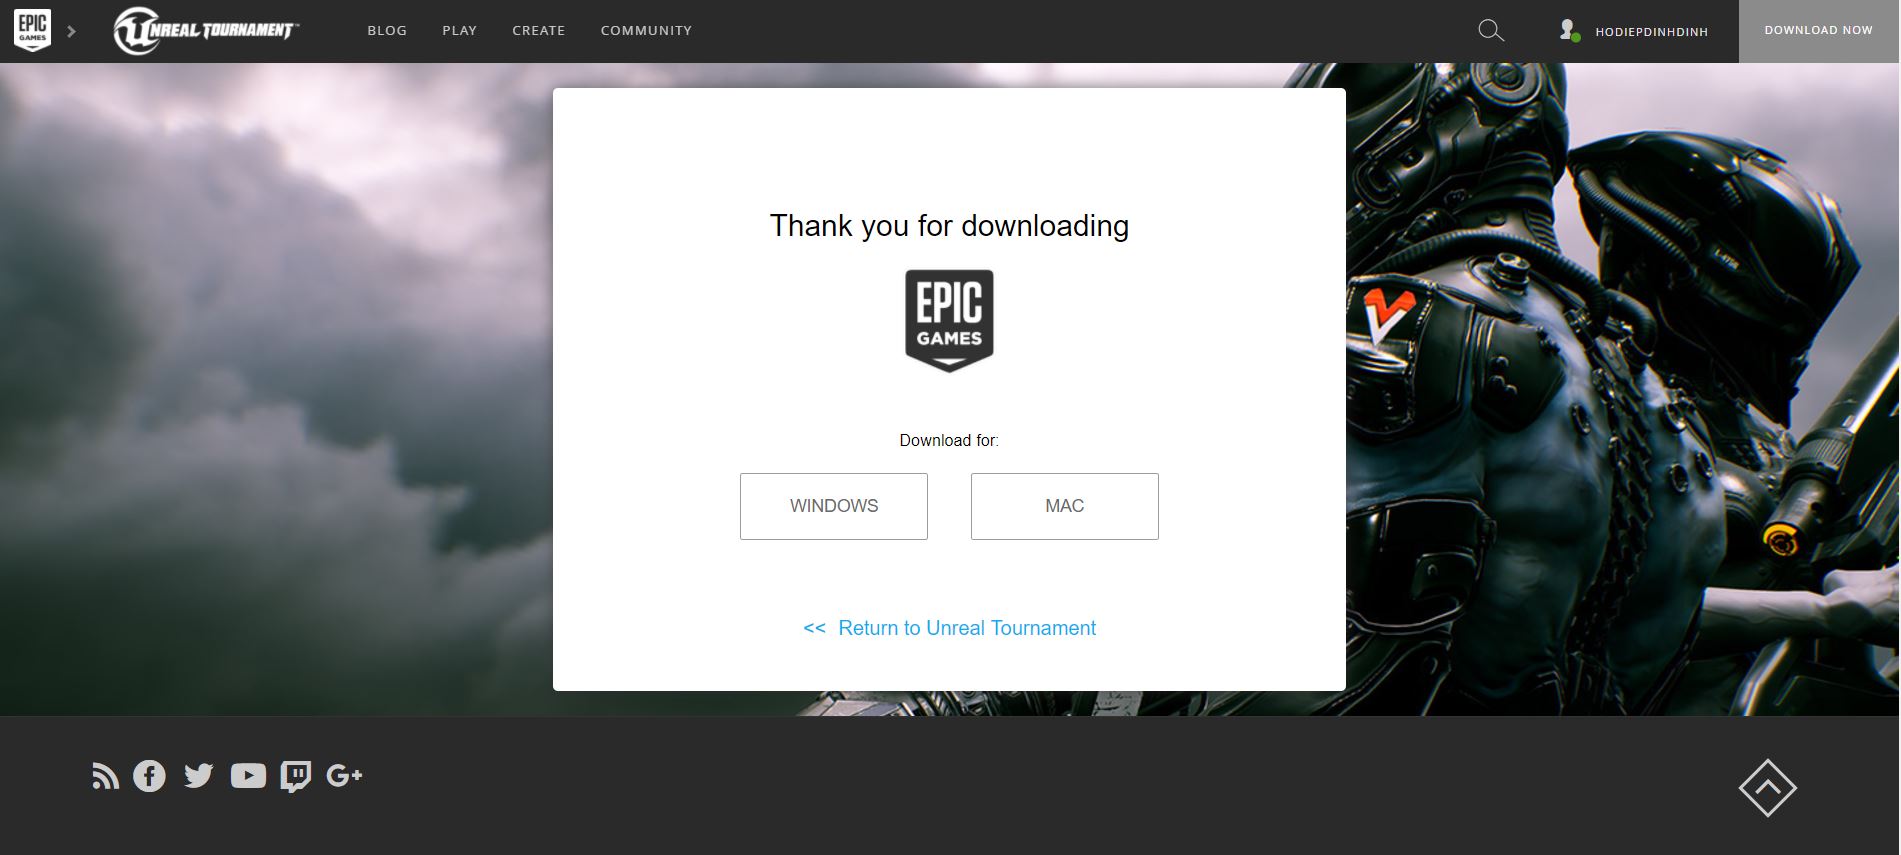
Task: Open the Twitter icon
Action: click(x=199, y=775)
